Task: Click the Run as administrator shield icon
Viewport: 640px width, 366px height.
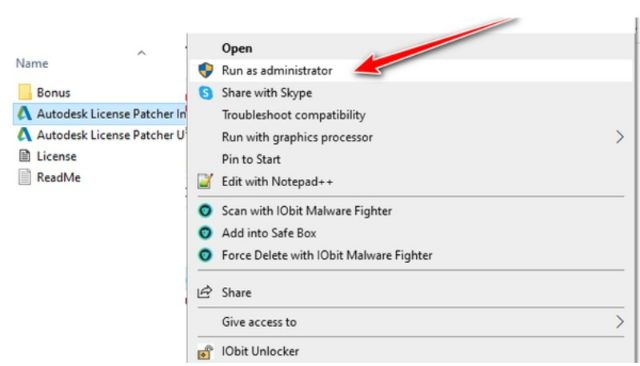Action: click(x=206, y=70)
